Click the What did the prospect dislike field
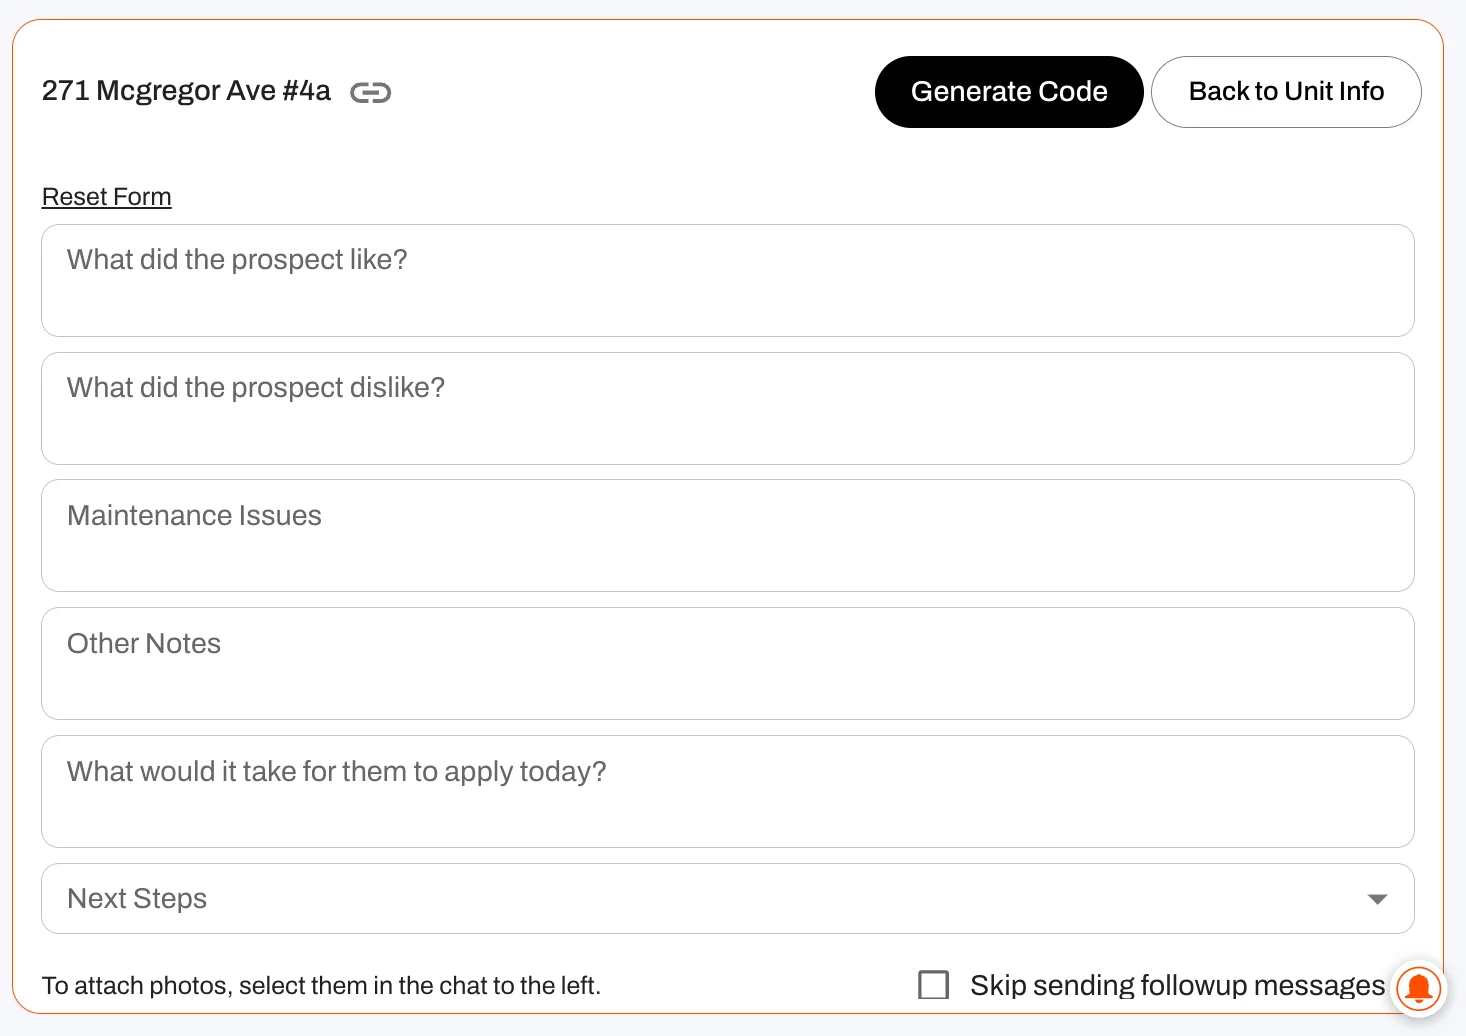The image size is (1466, 1036). tap(728, 408)
